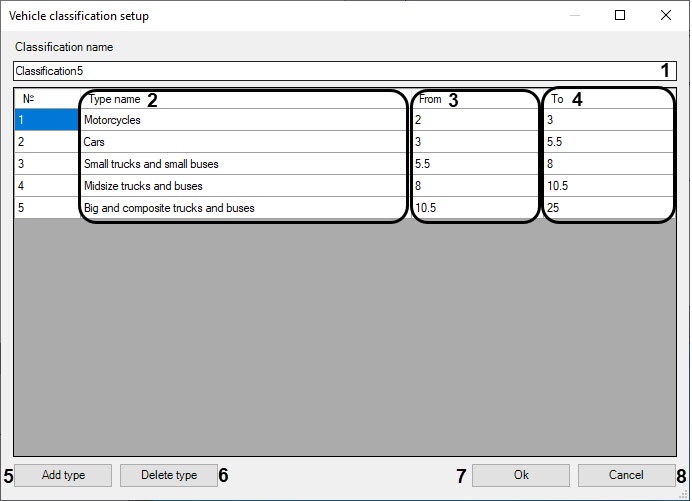Viewport: 692px width, 501px height.
Task: Click From value 8 in Midsize trucks row
Action: pos(477,186)
